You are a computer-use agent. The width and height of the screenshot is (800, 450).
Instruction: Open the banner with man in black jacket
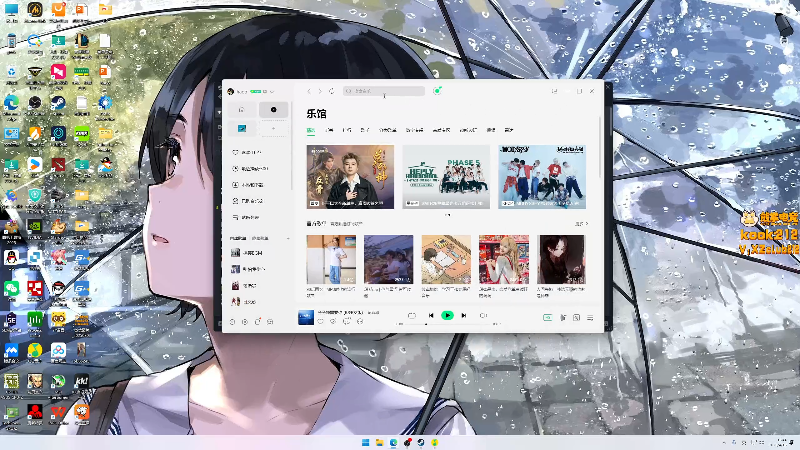350,177
